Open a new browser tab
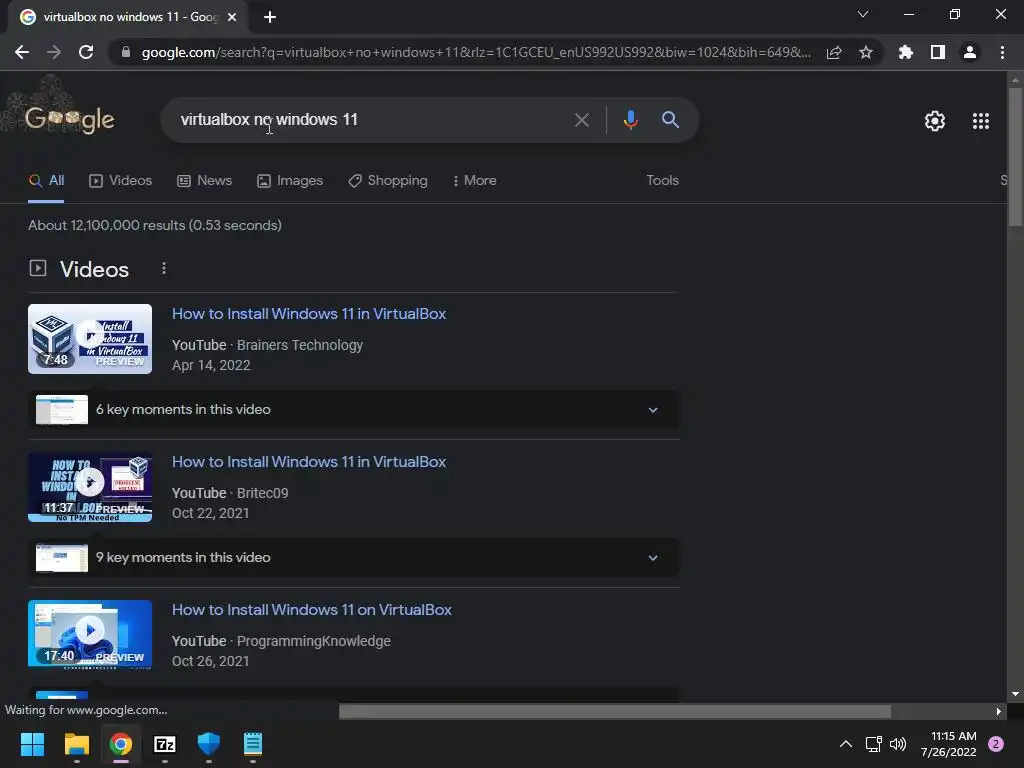1024x768 pixels. coord(270,17)
